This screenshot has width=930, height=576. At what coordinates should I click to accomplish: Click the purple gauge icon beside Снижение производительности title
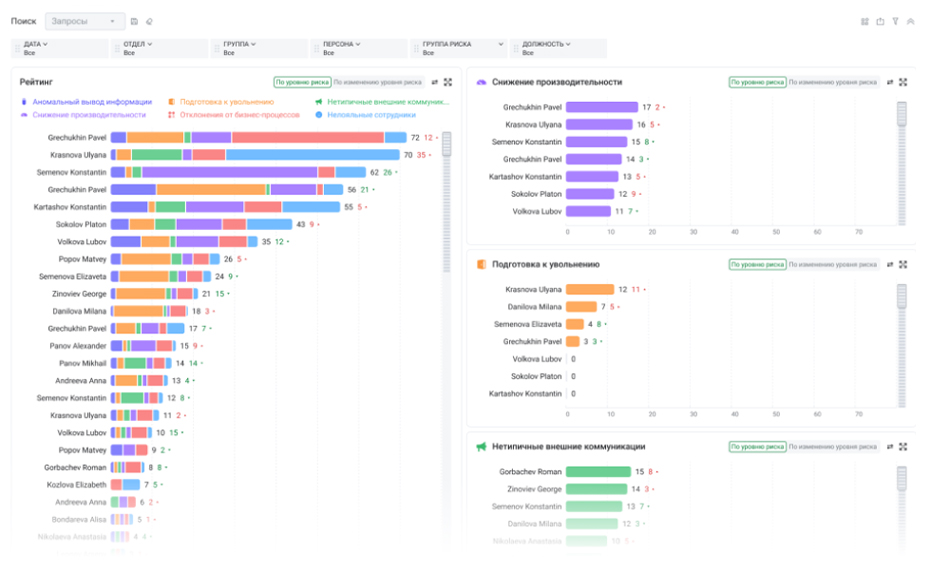482,82
